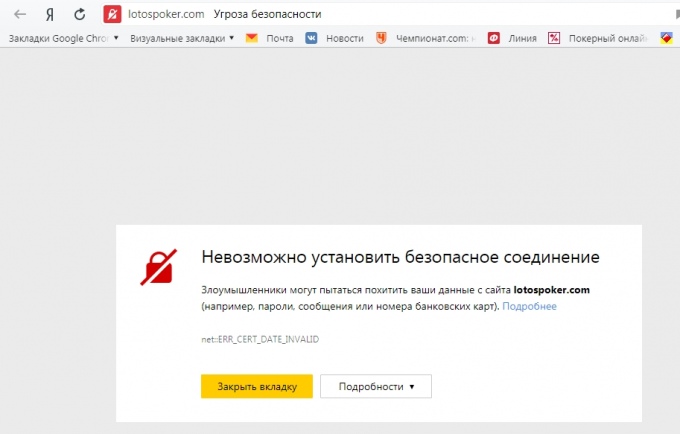Follow the blue Подробнее link
680x434 pixels.
point(529,306)
